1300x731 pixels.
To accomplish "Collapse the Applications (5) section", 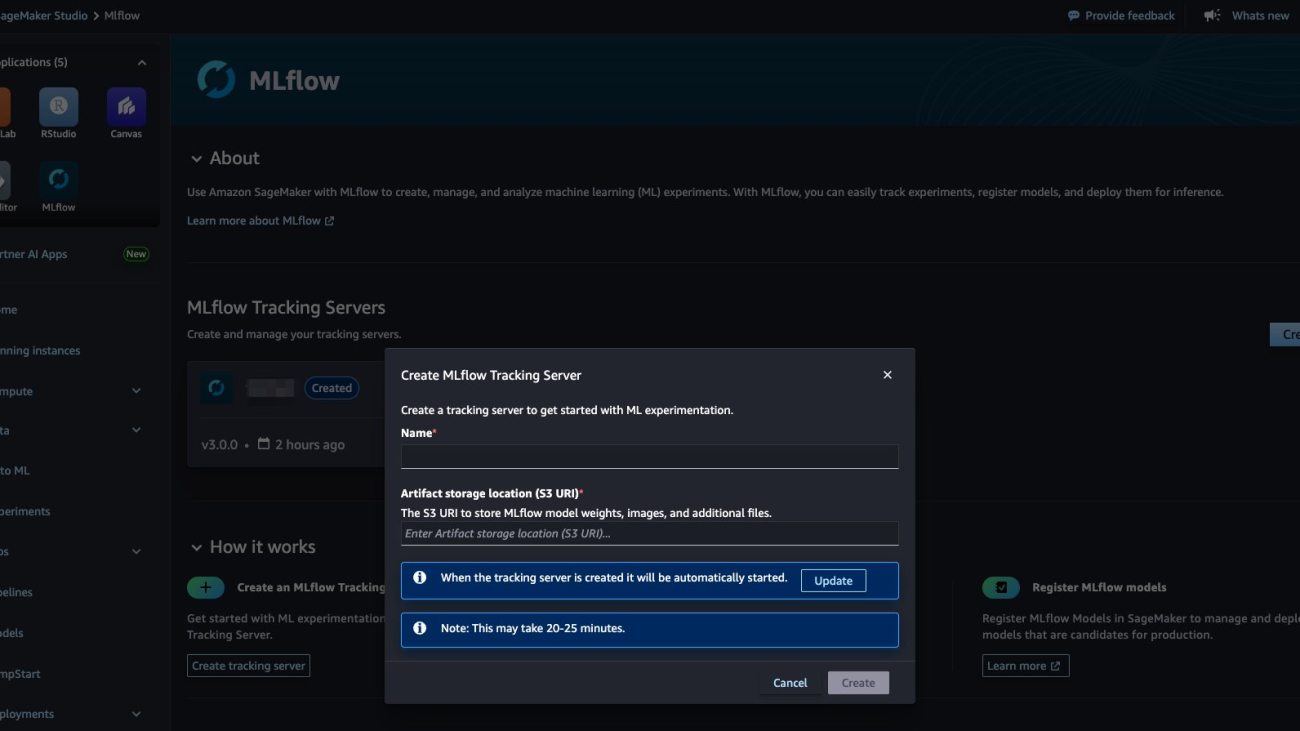I will 142,62.
